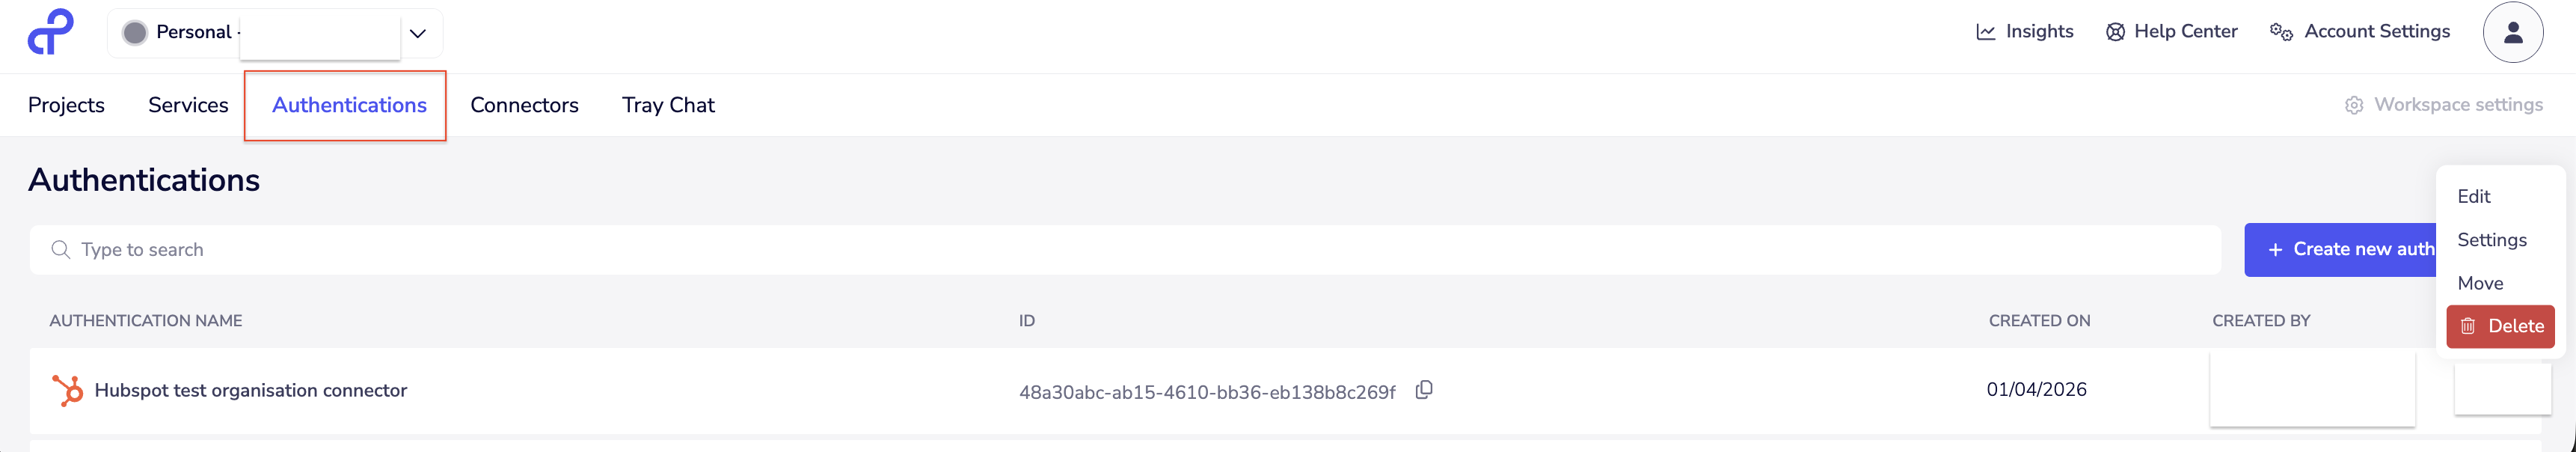Copy the authentication ID using the copy icon
This screenshot has height=452, width=2576.
[1424, 390]
